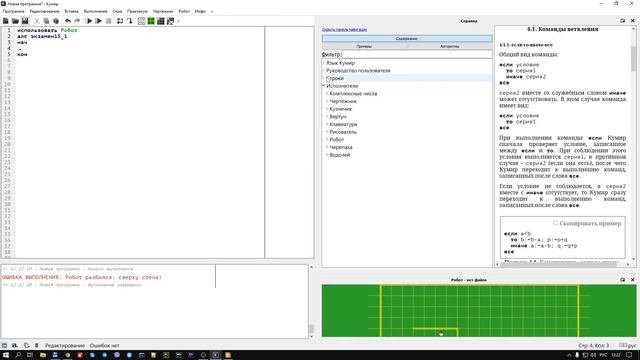Open the dark grid Robot control icon
This screenshot has height=360, width=640.
click(161, 21)
